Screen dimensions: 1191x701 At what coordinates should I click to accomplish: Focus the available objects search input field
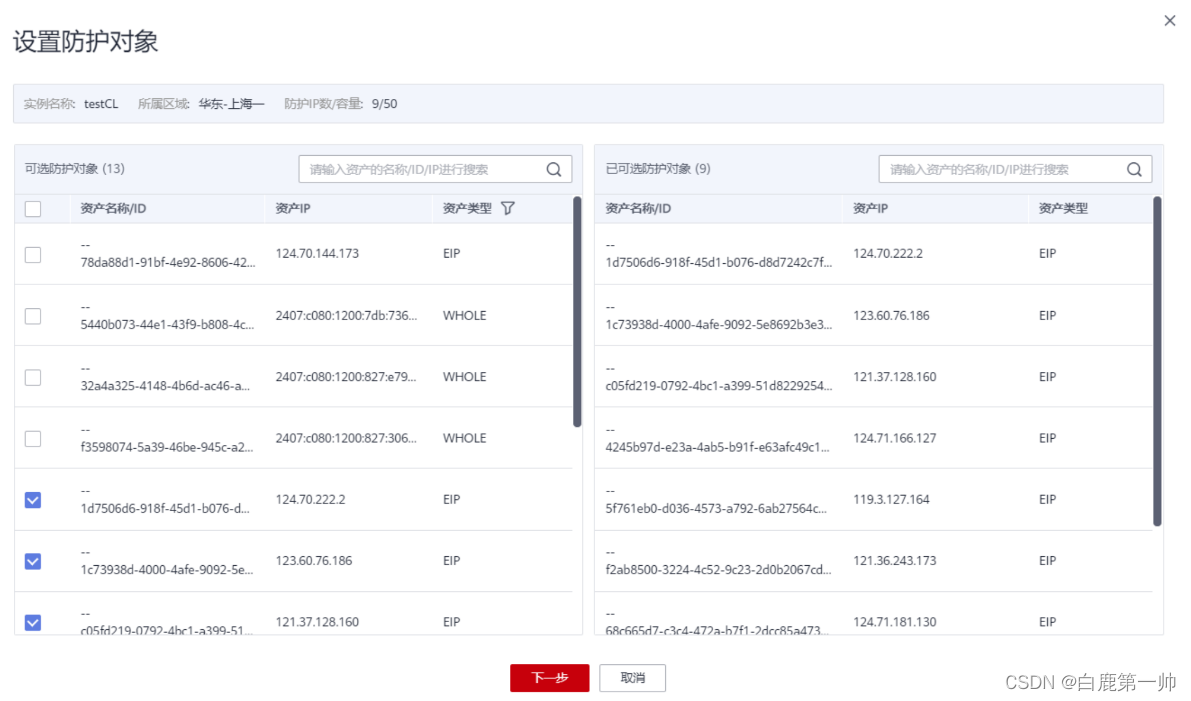[x=435, y=169]
